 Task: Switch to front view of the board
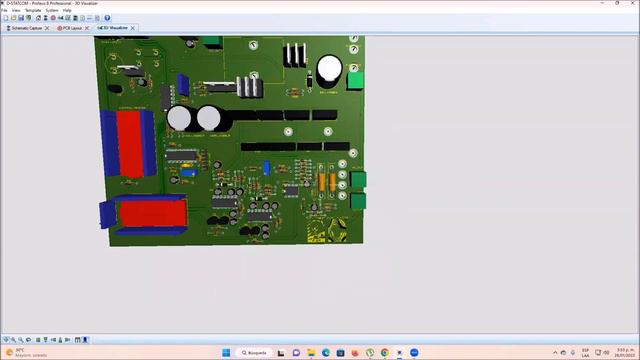tap(45, 340)
